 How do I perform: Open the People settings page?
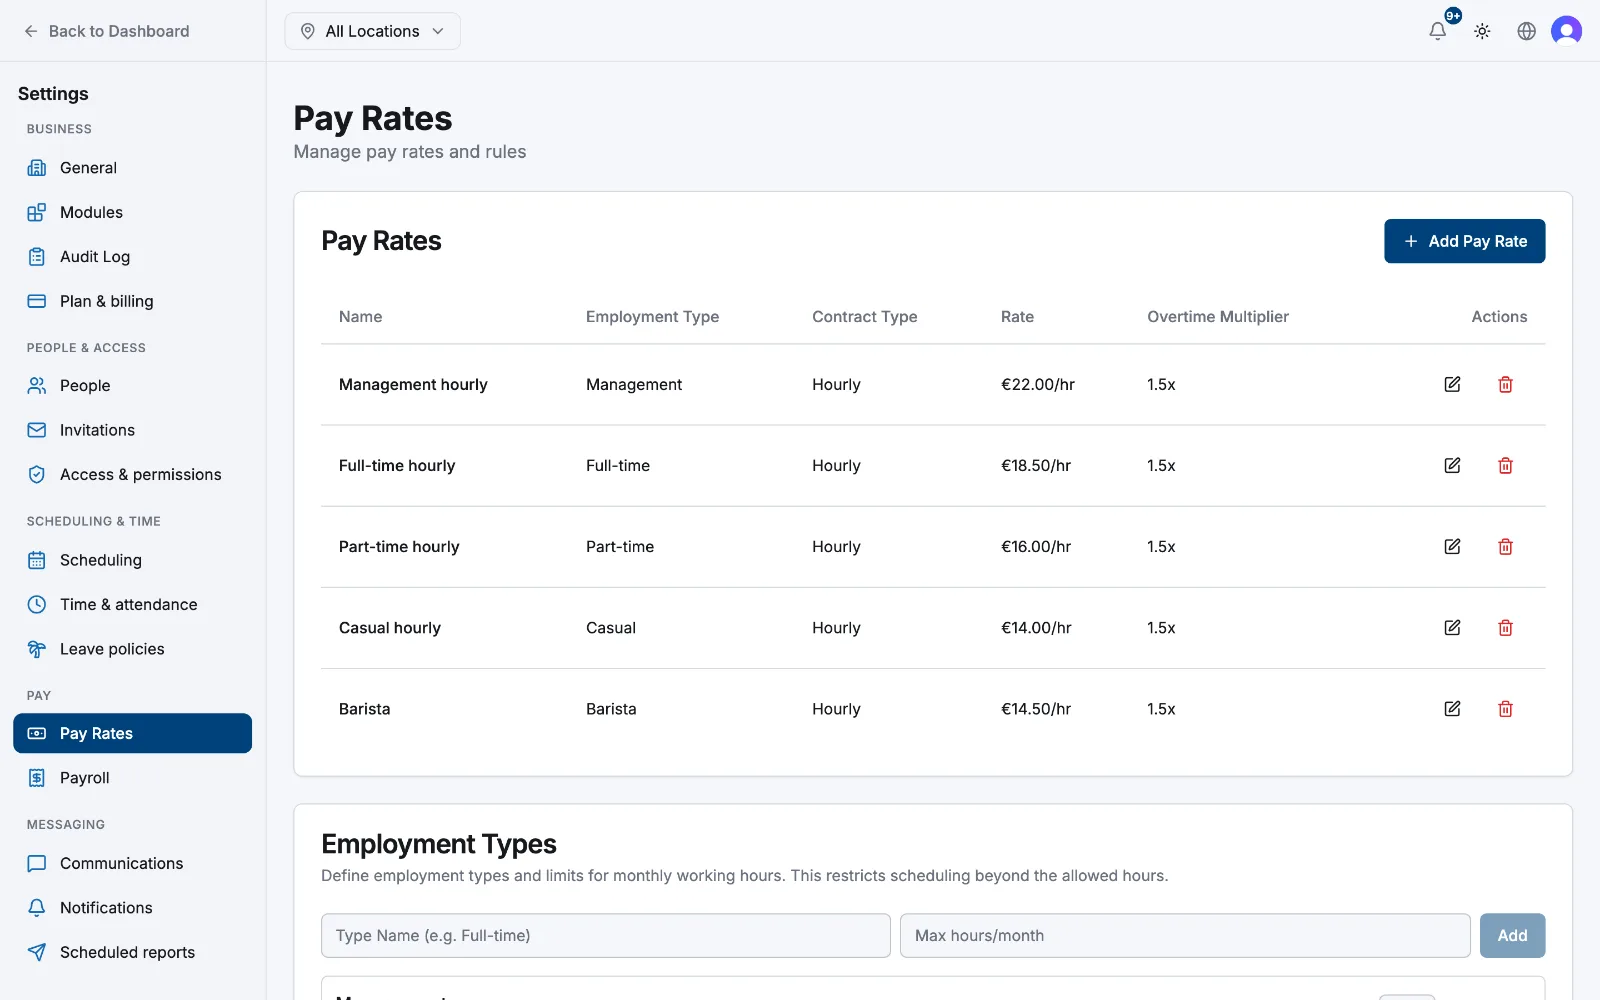132,385
